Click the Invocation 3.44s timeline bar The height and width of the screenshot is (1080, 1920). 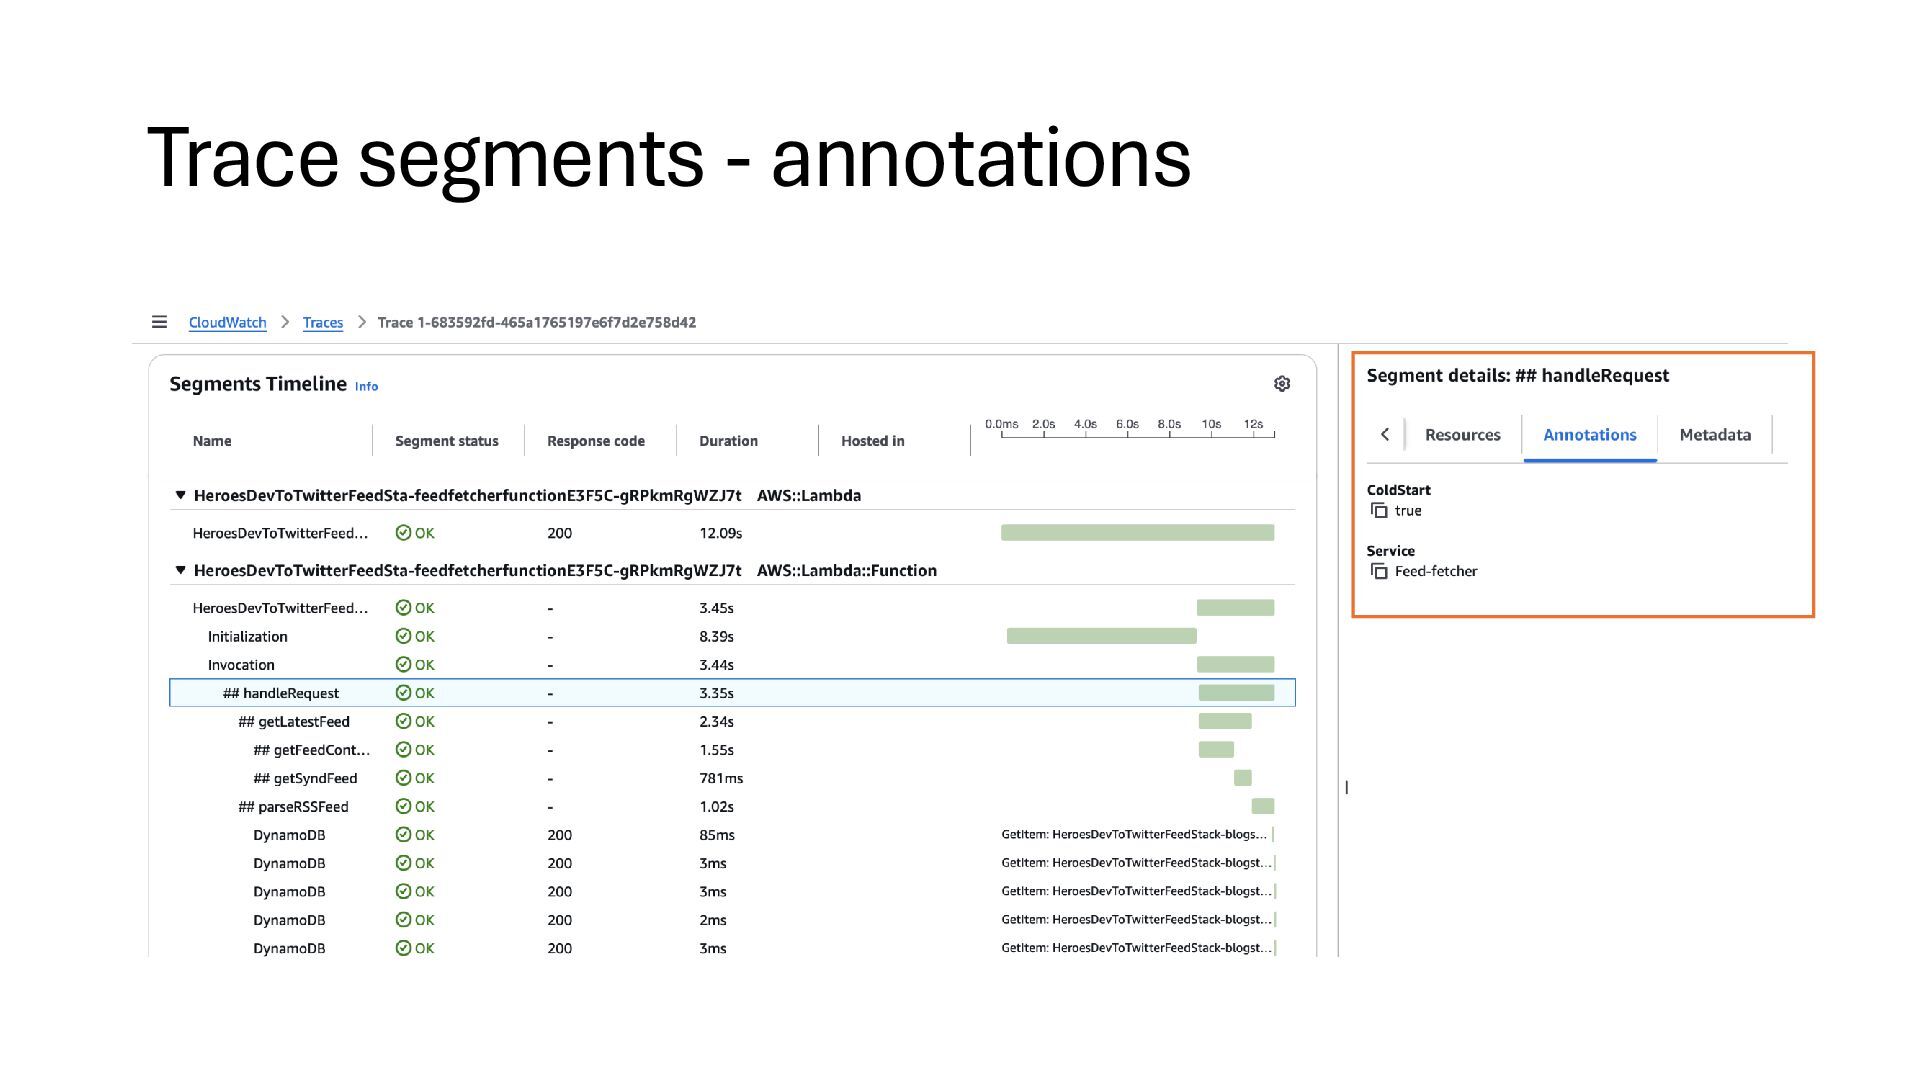tap(1235, 665)
